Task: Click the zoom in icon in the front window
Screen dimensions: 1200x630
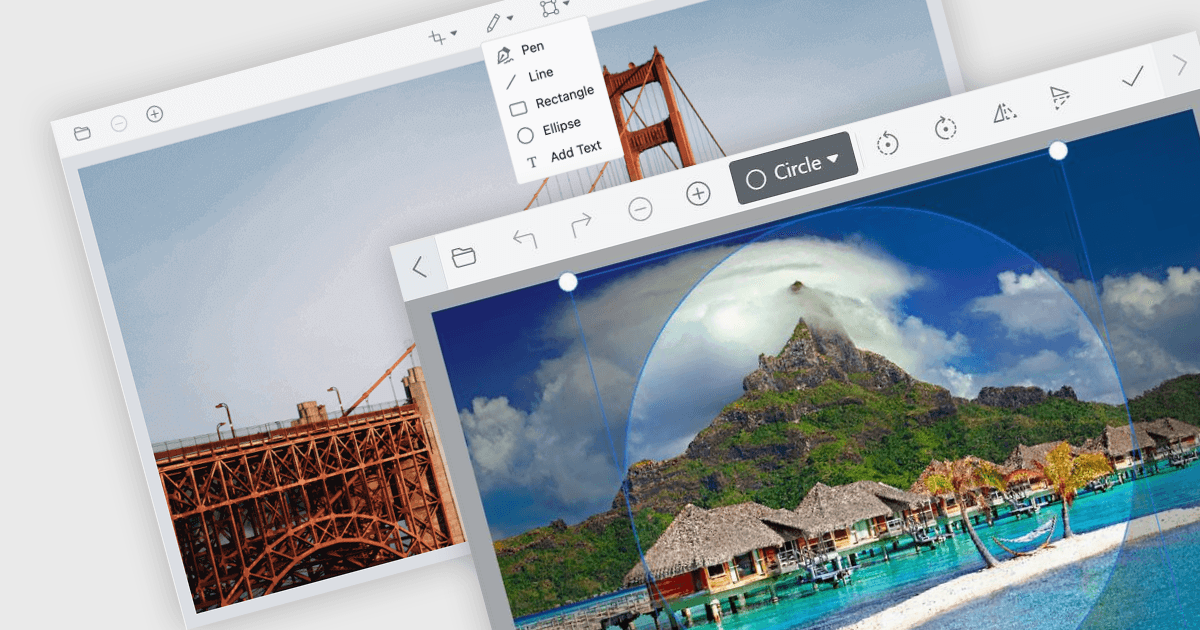Action: pos(698,193)
